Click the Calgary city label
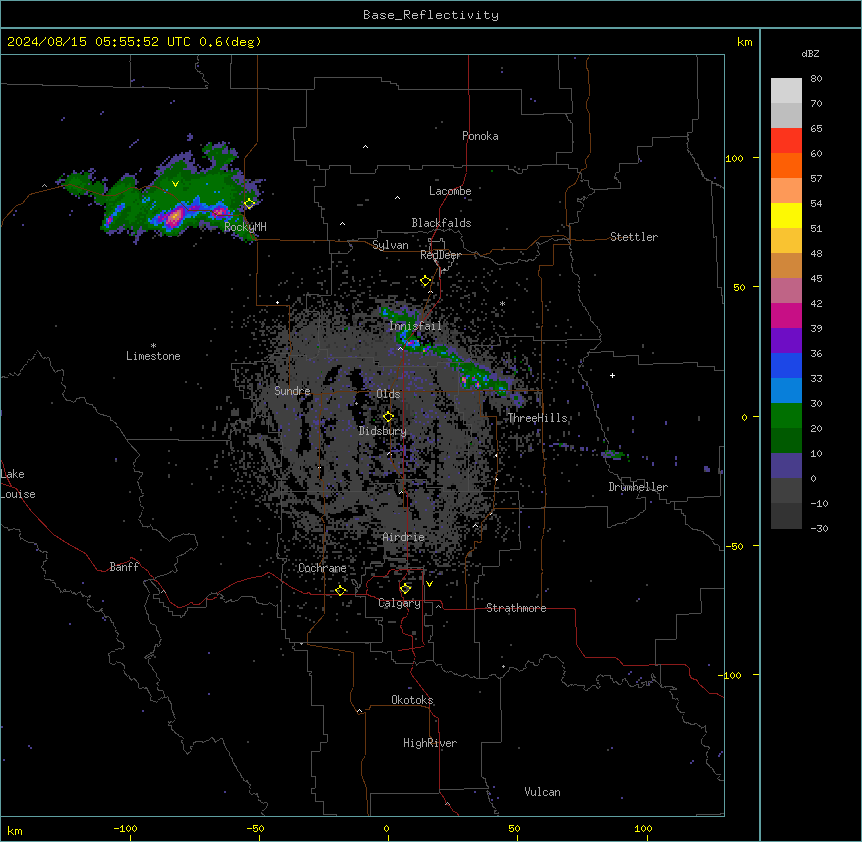862x842 pixels. (x=400, y=603)
